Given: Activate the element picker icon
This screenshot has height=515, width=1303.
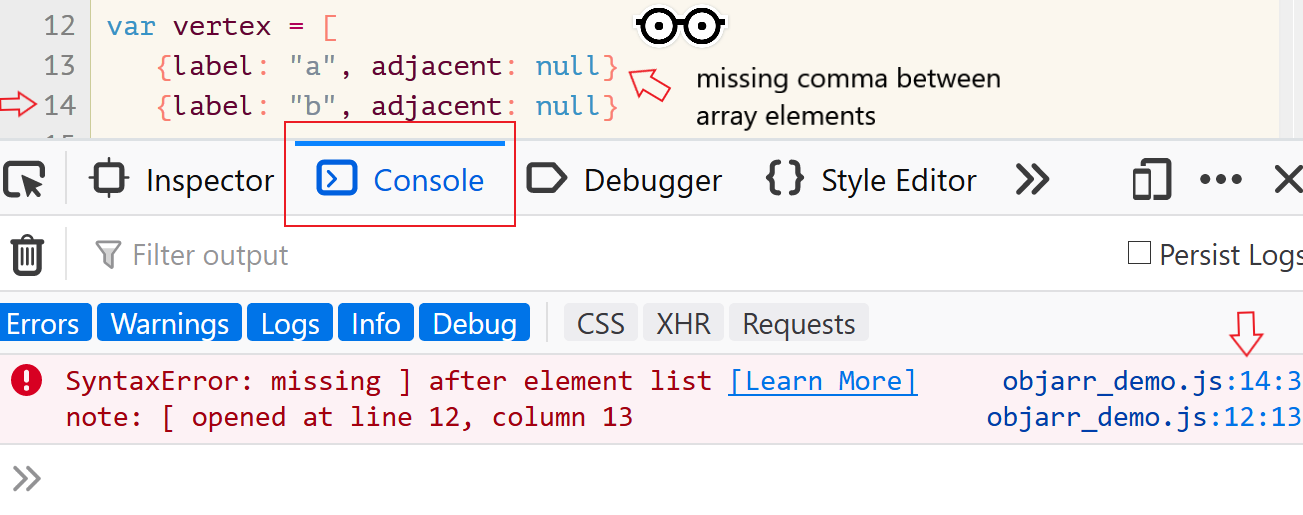Looking at the screenshot, I should pyautogui.click(x=24, y=181).
